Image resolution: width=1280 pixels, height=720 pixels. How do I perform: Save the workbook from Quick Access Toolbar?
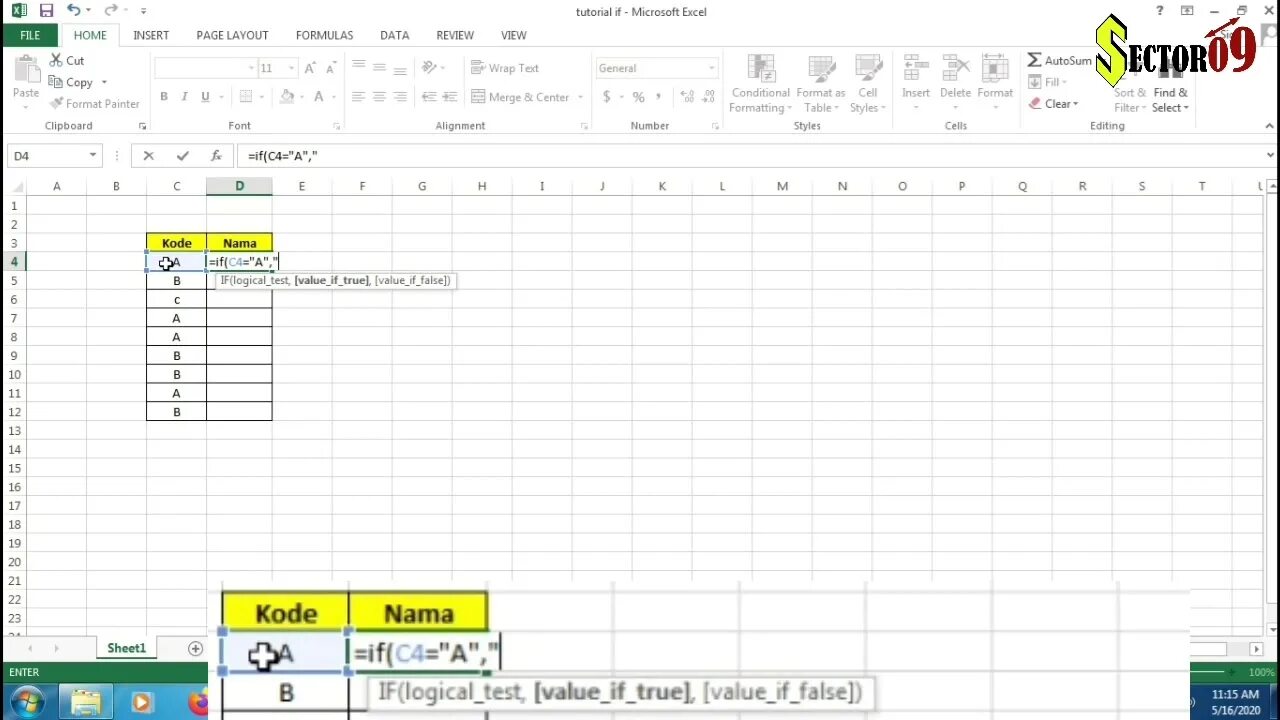pyautogui.click(x=46, y=11)
